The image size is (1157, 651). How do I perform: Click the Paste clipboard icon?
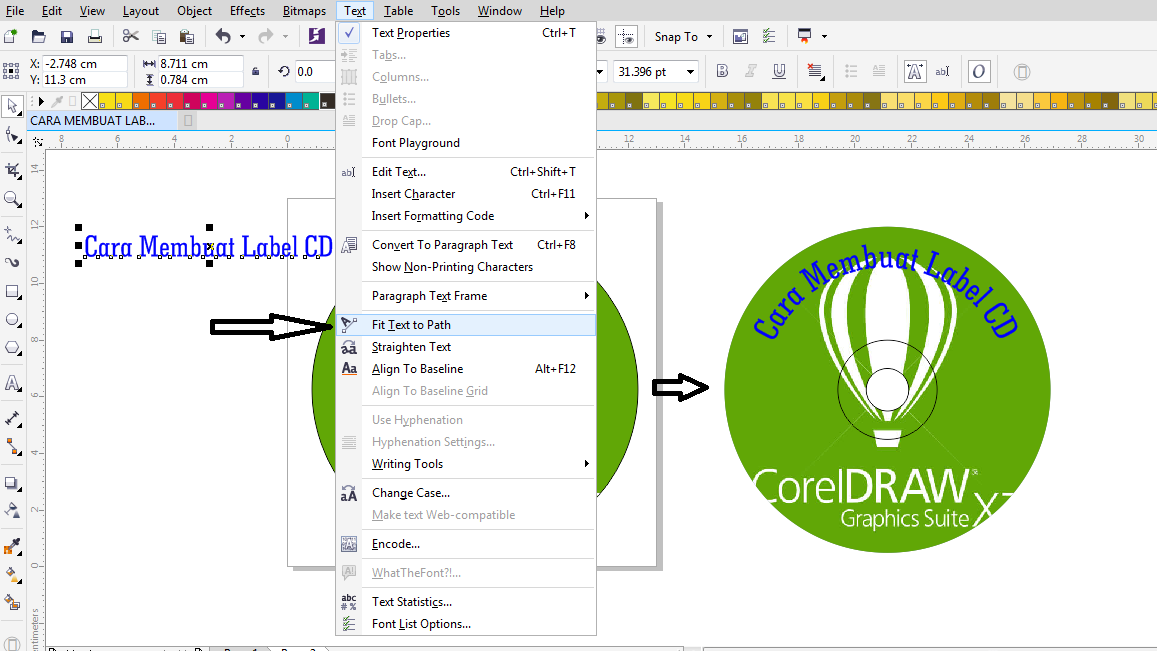point(187,36)
